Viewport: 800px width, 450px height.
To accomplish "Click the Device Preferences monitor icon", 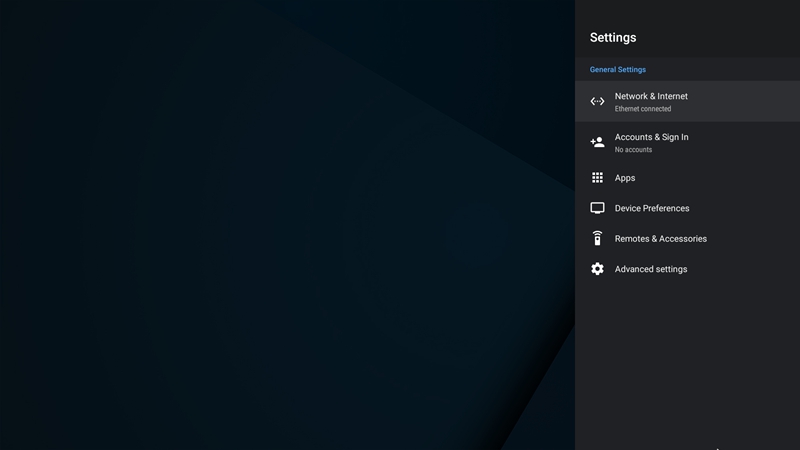I will (597, 208).
